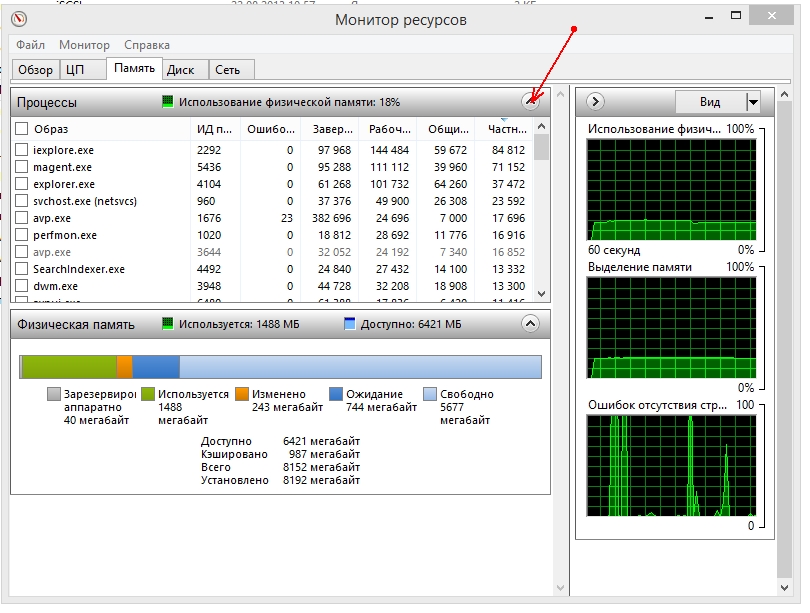Open the Вид dropdown arrow
Viewport: 810px width, 613px height.
tap(753, 102)
